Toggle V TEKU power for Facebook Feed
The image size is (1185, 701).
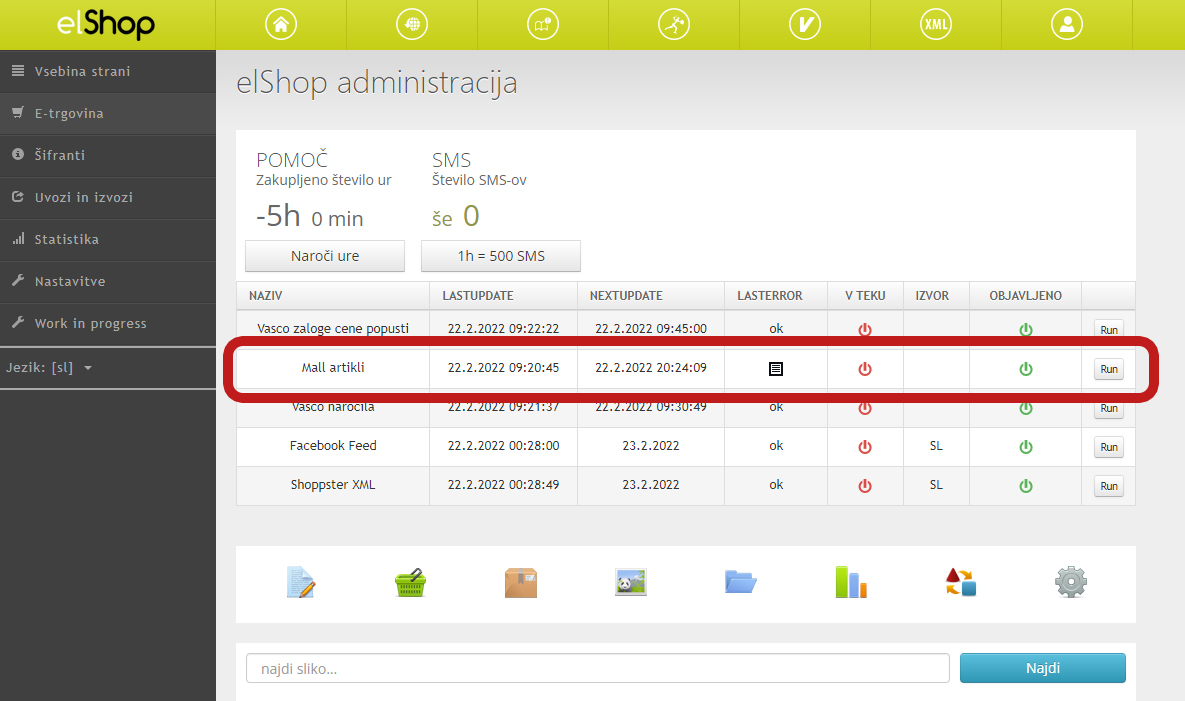coord(865,446)
